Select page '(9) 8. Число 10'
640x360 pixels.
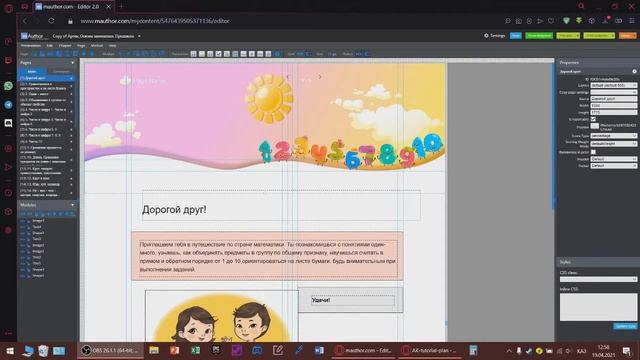47,142
